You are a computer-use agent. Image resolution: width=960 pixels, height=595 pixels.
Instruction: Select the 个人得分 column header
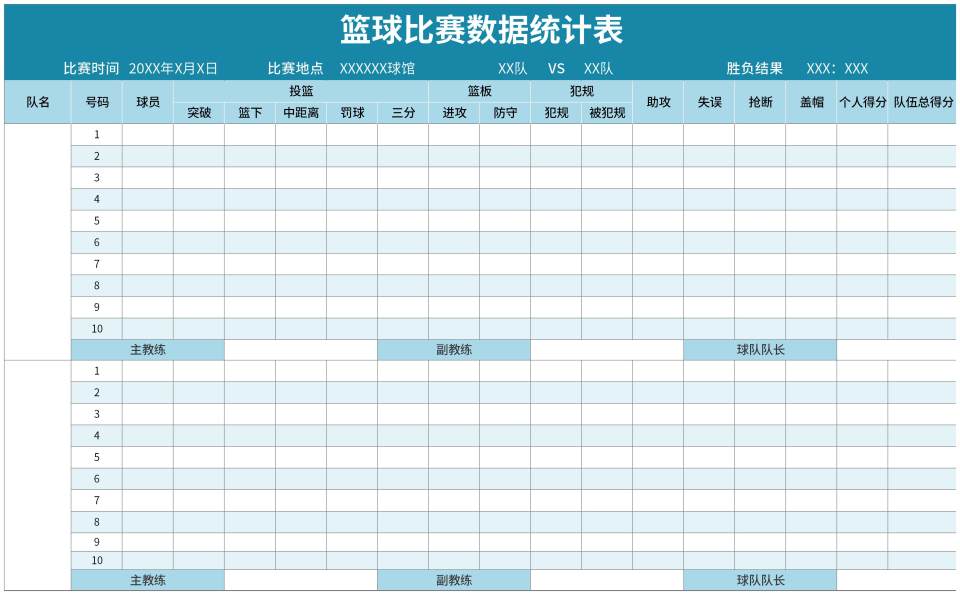[862, 102]
